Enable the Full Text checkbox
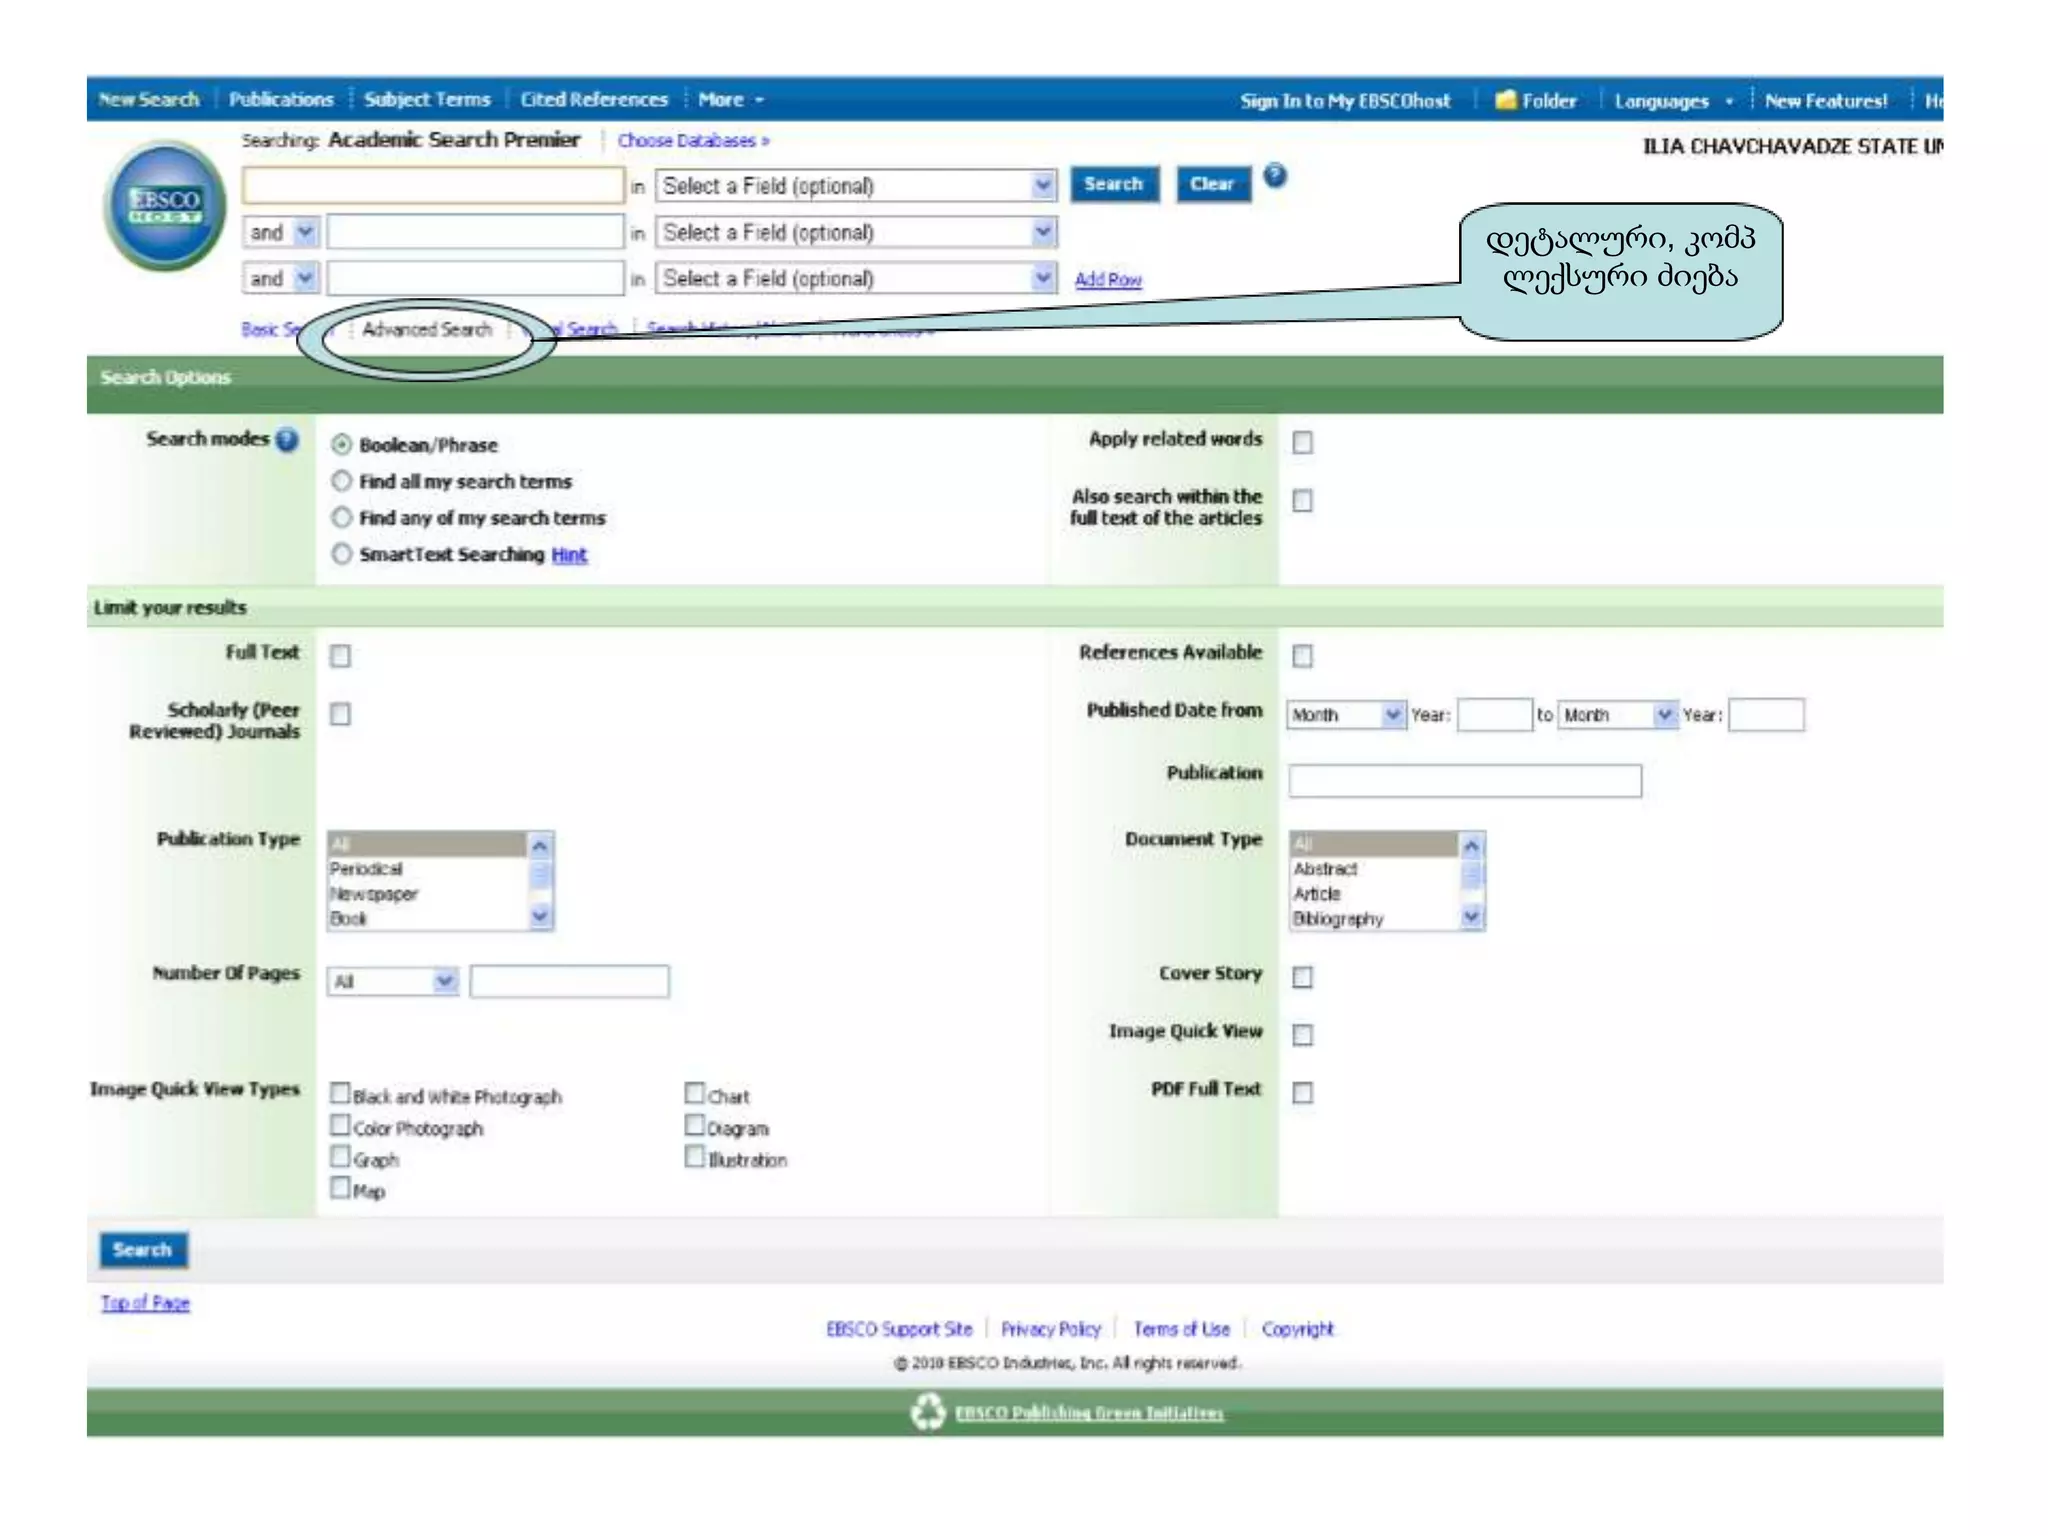 pos(341,656)
